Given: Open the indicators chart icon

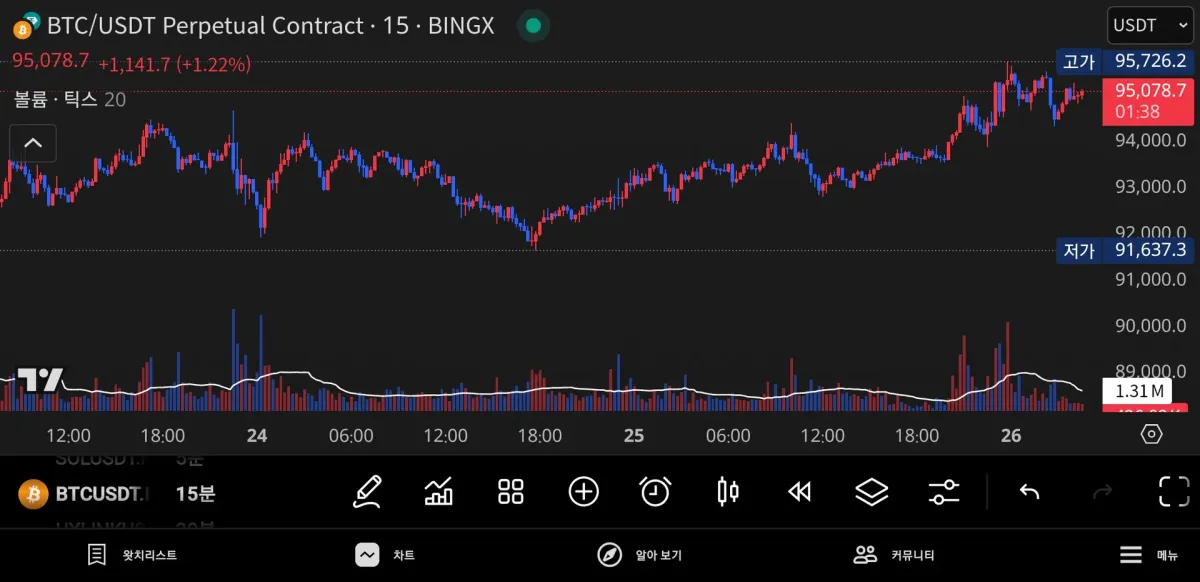Looking at the screenshot, I should [x=439, y=492].
